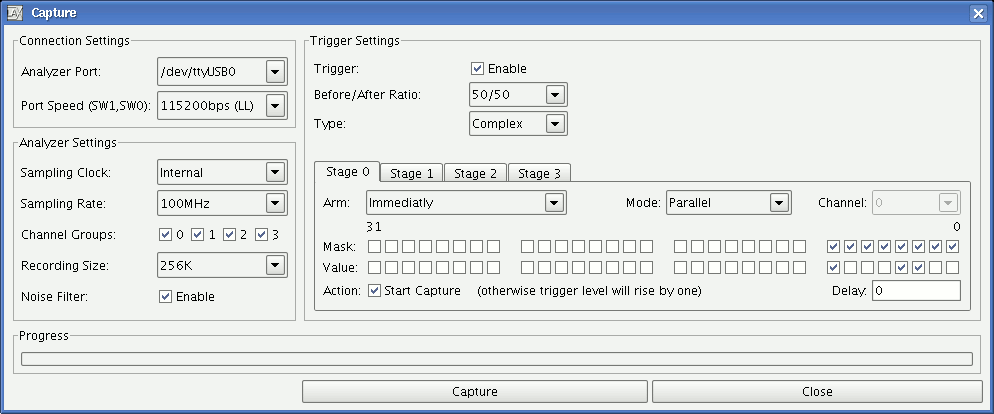Viewport: 994px width, 414px height.
Task: Click the Delay input field
Action: (915, 291)
